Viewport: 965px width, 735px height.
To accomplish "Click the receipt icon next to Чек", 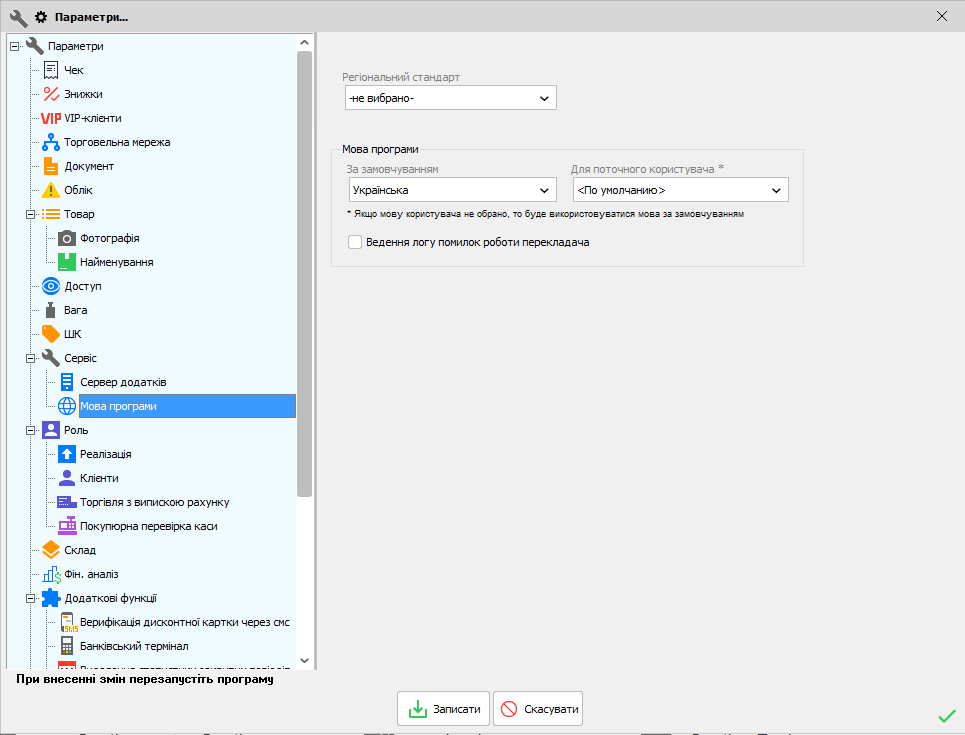I will (x=51, y=70).
